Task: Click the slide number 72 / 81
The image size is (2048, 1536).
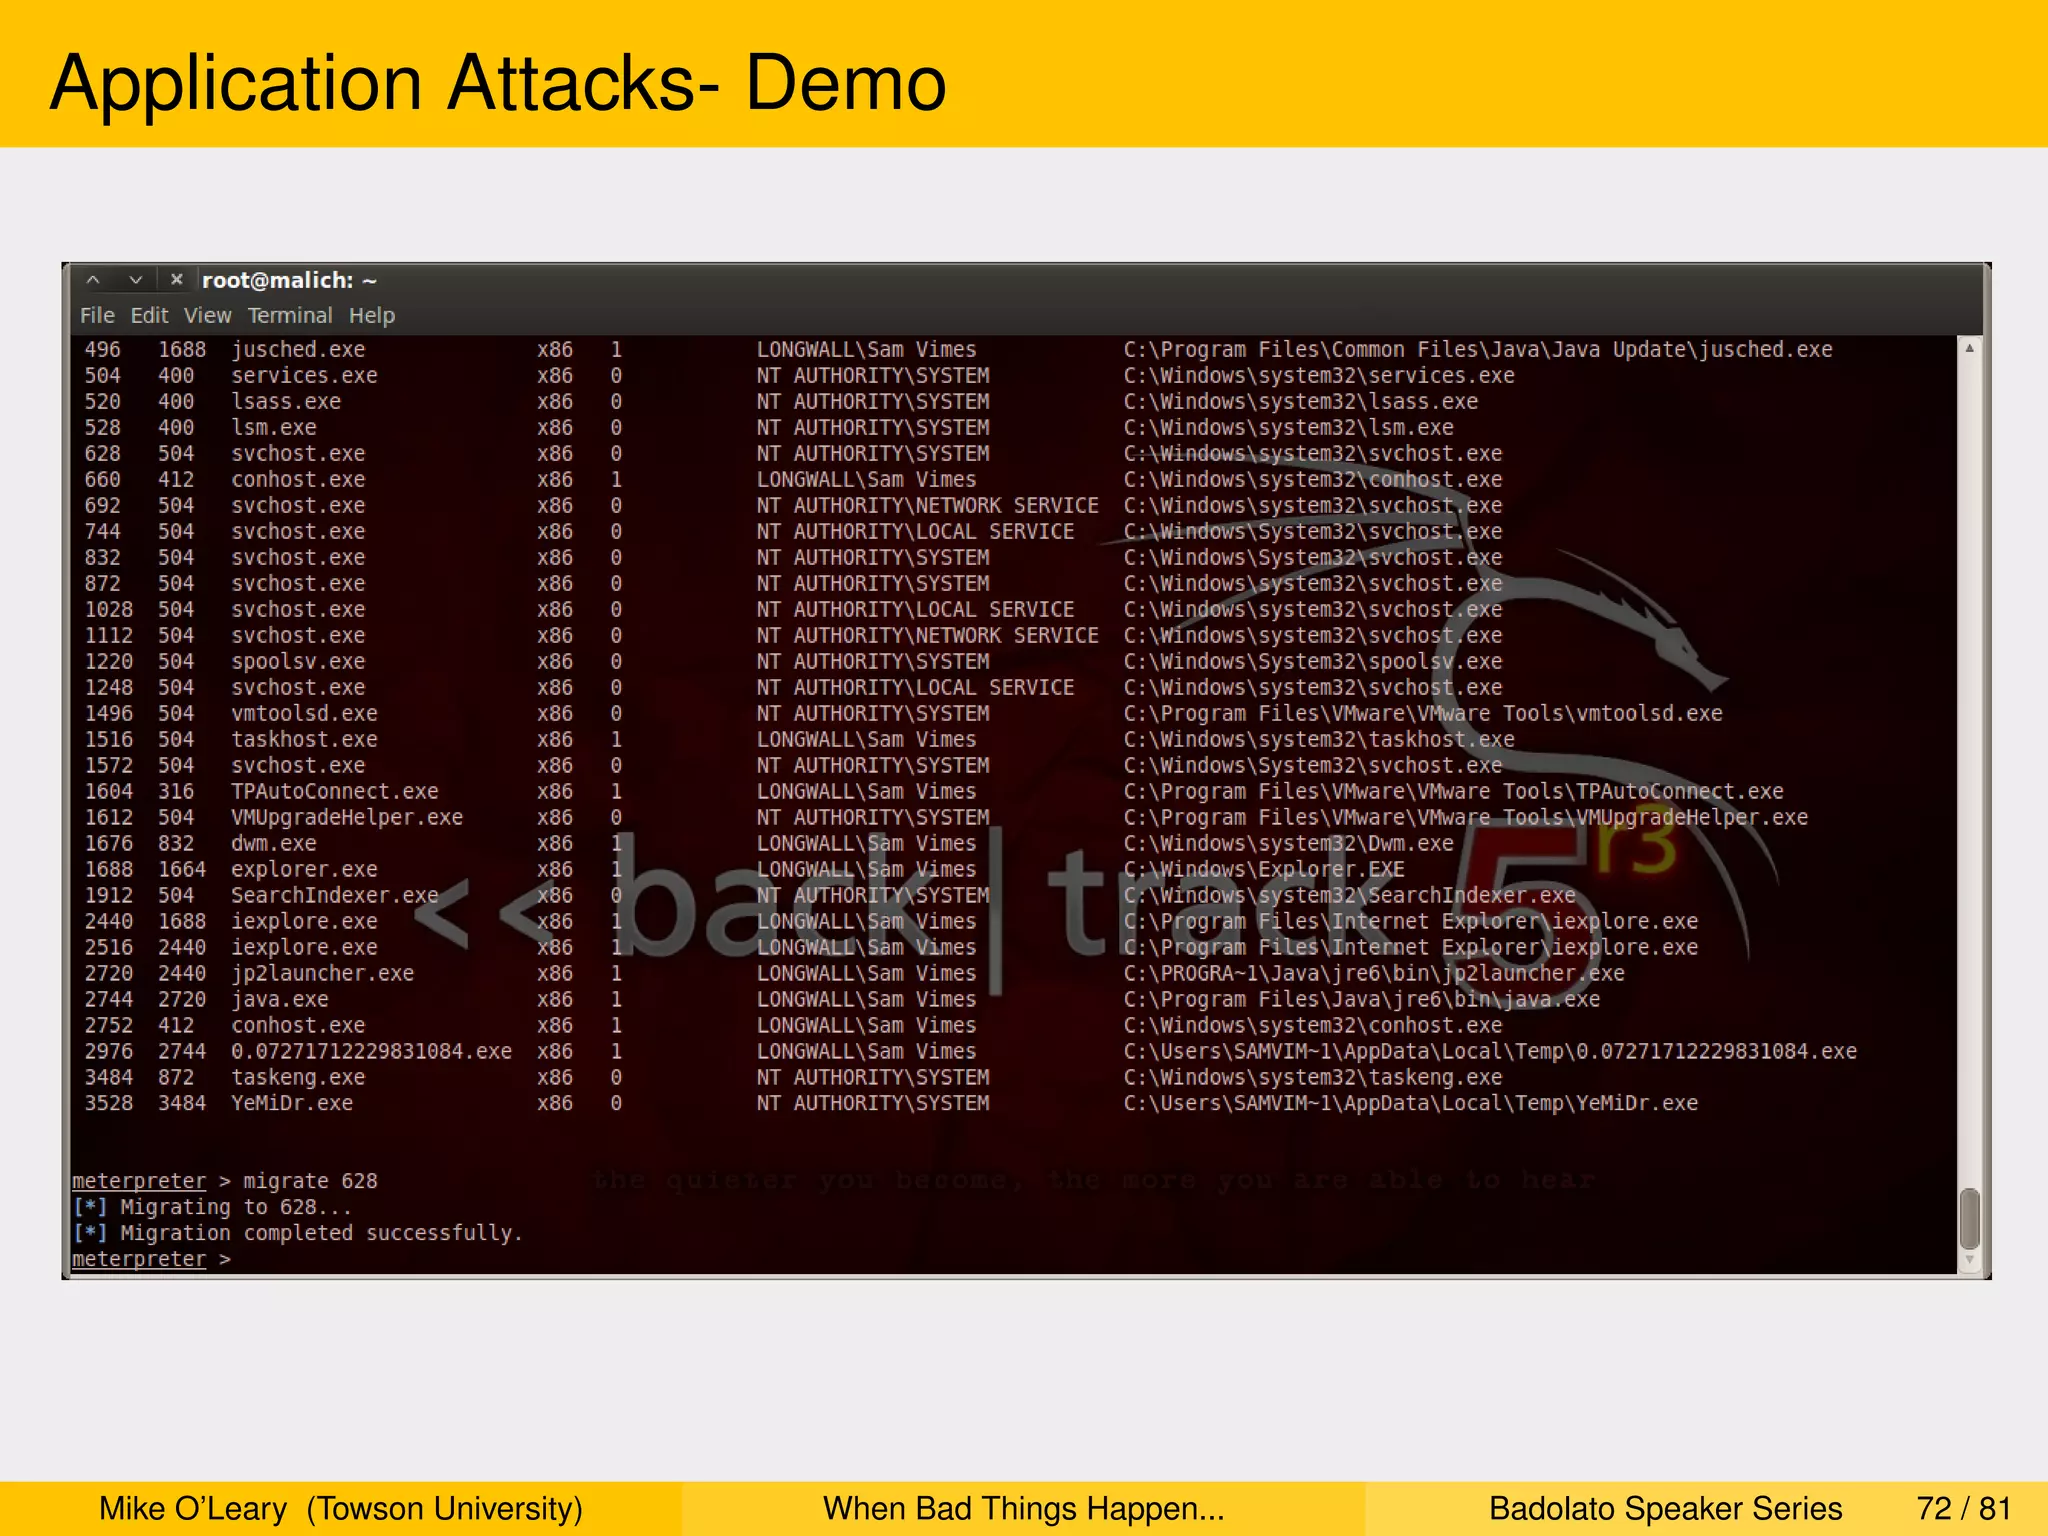Action: click(x=1964, y=1508)
